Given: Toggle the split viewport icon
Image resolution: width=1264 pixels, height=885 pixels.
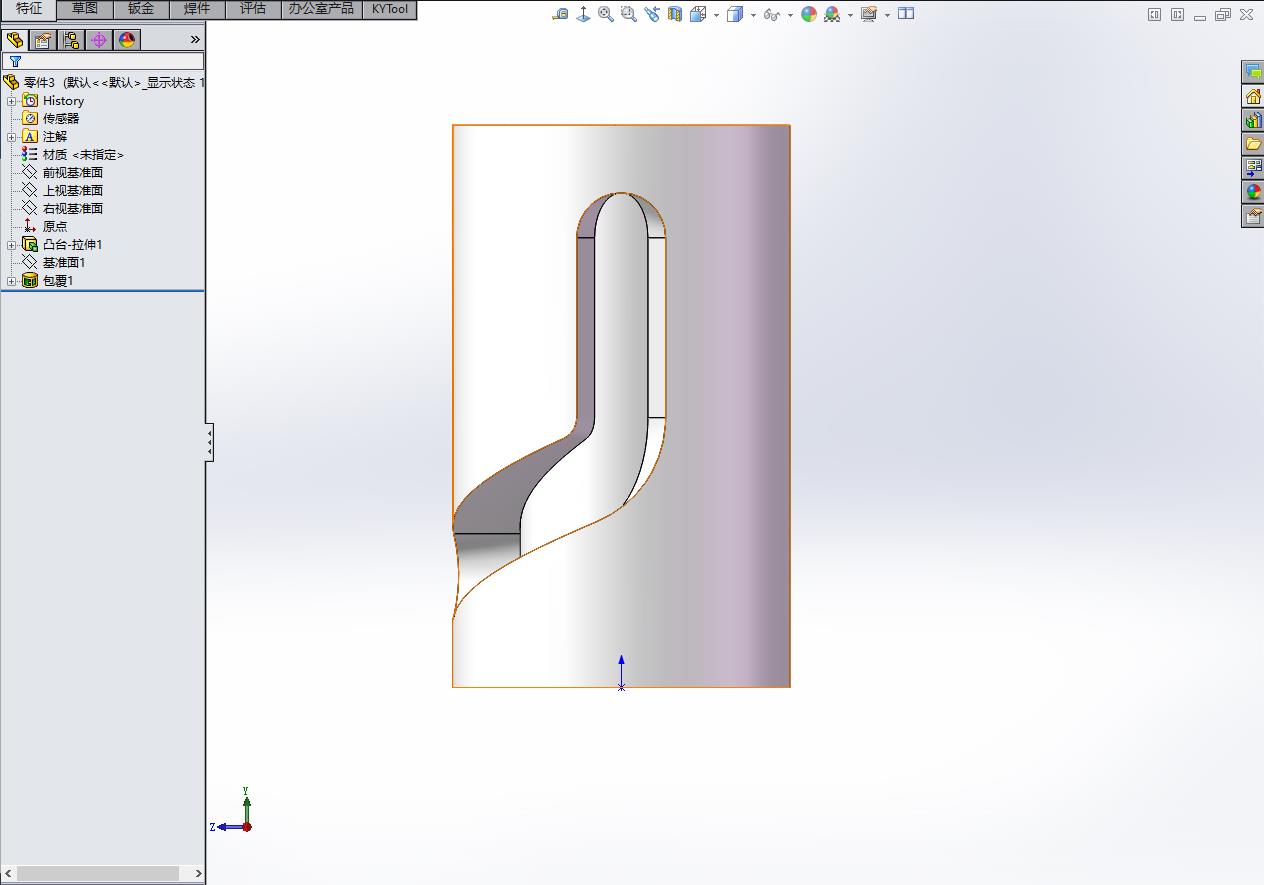Looking at the screenshot, I should (x=906, y=14).
